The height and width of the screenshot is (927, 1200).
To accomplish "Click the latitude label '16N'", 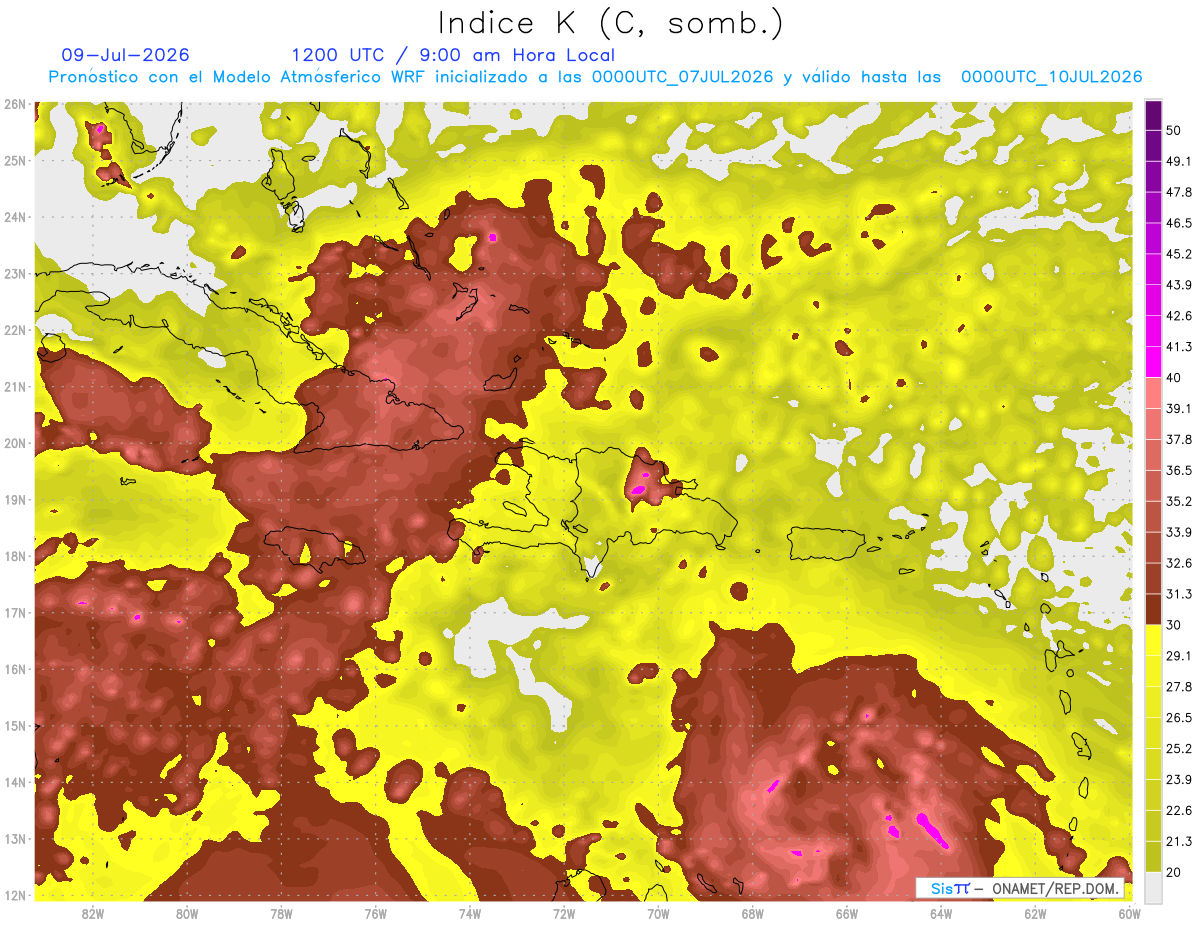I will click(15, 669).
